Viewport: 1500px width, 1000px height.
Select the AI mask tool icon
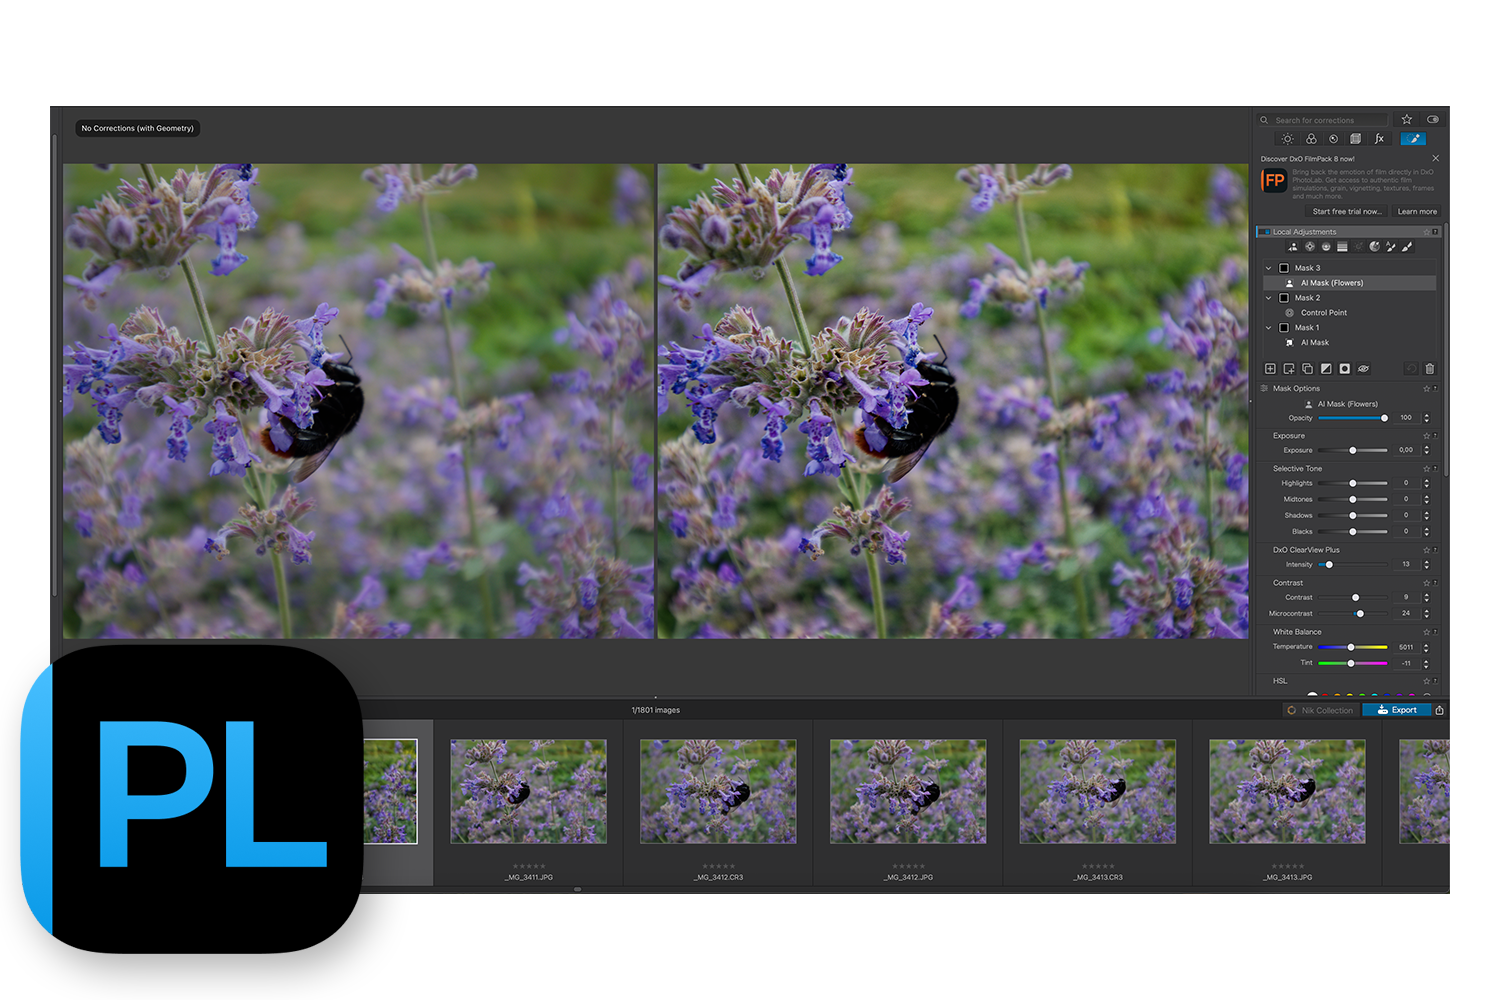[x=1293, y=246]
